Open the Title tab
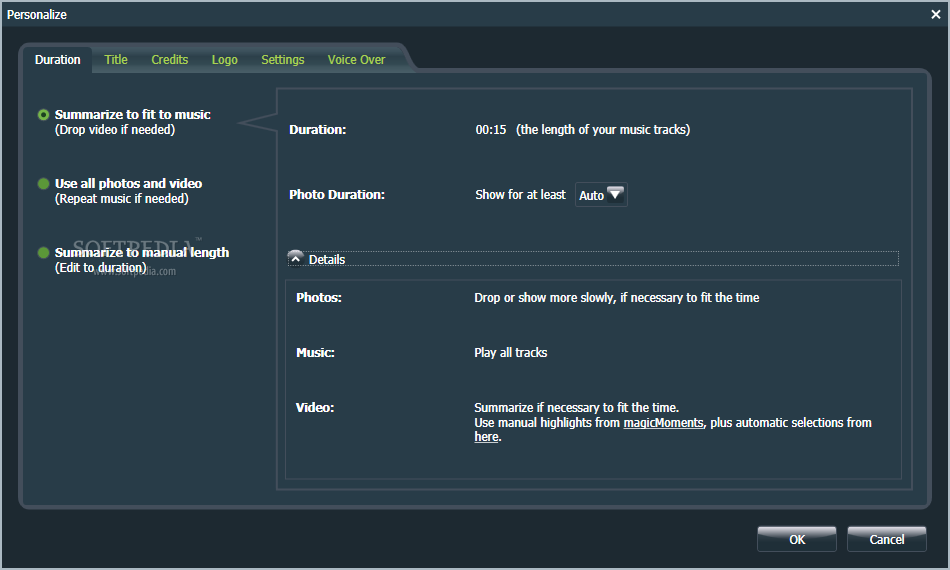Screen dimensions: 950x570 116,60
